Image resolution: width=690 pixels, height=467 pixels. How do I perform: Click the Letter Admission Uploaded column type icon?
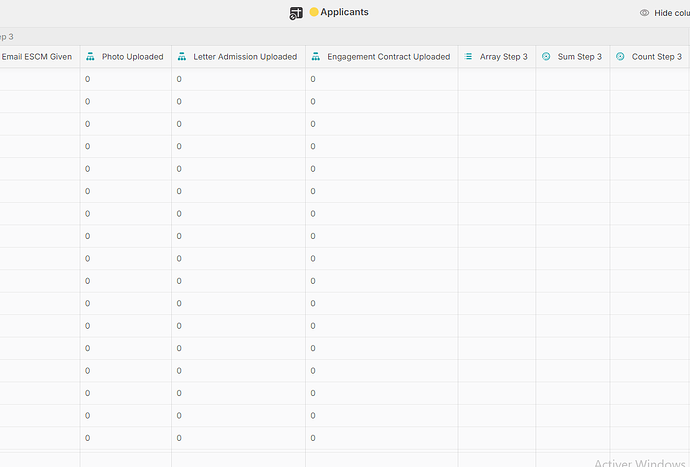pyautogui.click(x=182, y=56)
